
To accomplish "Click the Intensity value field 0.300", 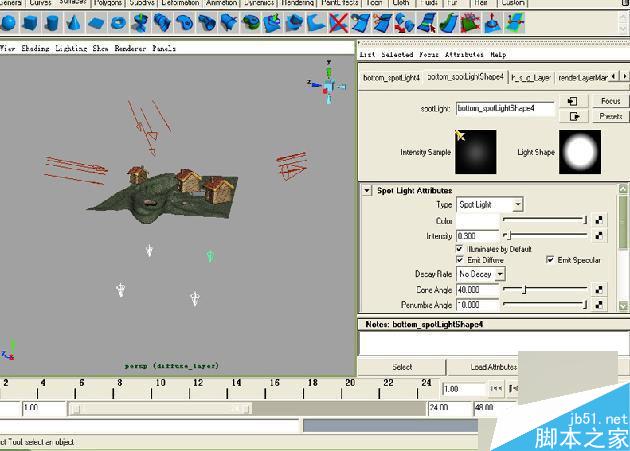I will coord(477,236).
